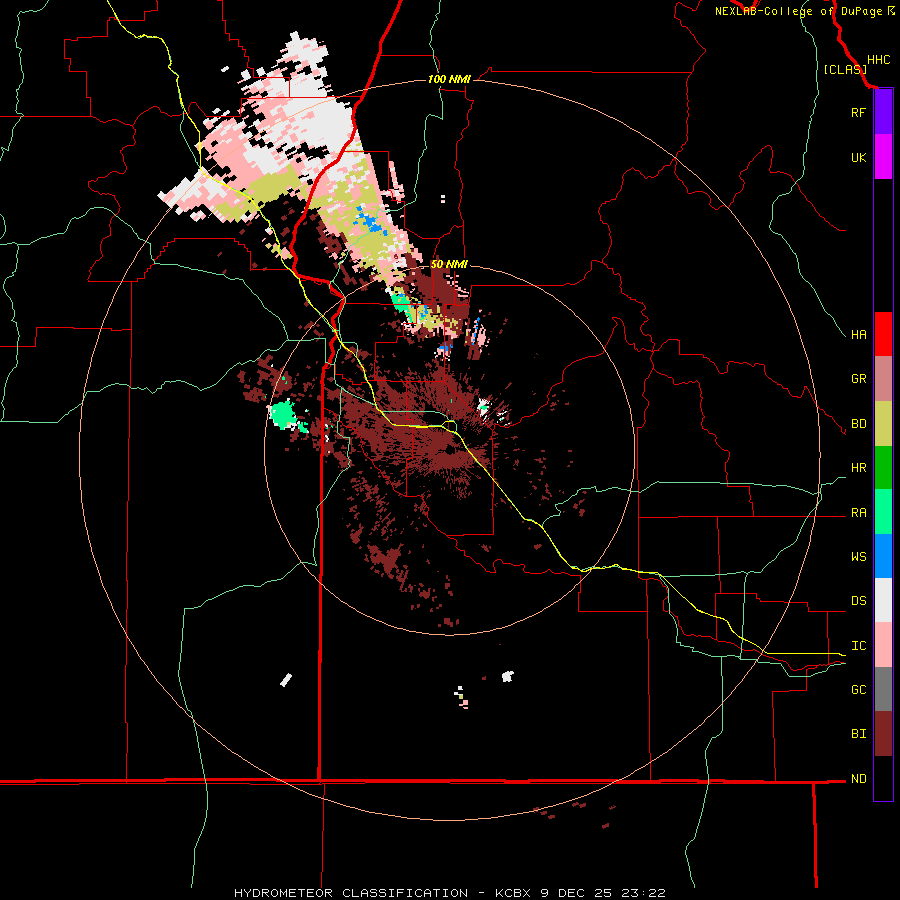
Task: Click the dark green HR legend swatch
Action: click(883, 467)
